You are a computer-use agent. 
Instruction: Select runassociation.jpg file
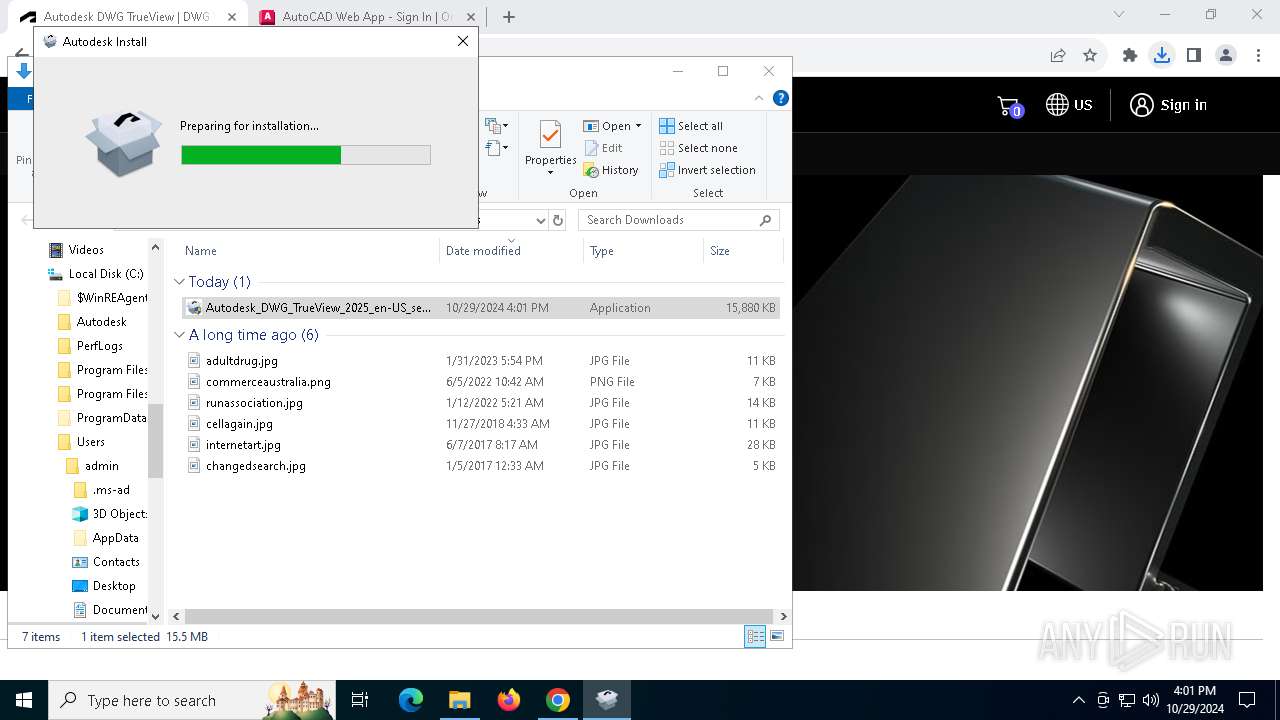coord(254,403)
